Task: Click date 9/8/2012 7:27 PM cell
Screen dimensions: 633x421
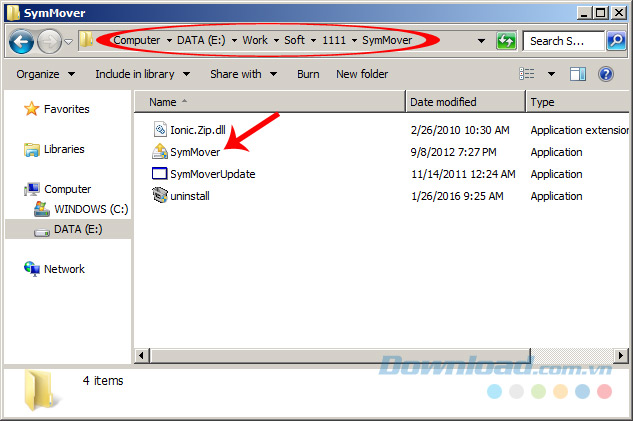Action: point(453,152)
